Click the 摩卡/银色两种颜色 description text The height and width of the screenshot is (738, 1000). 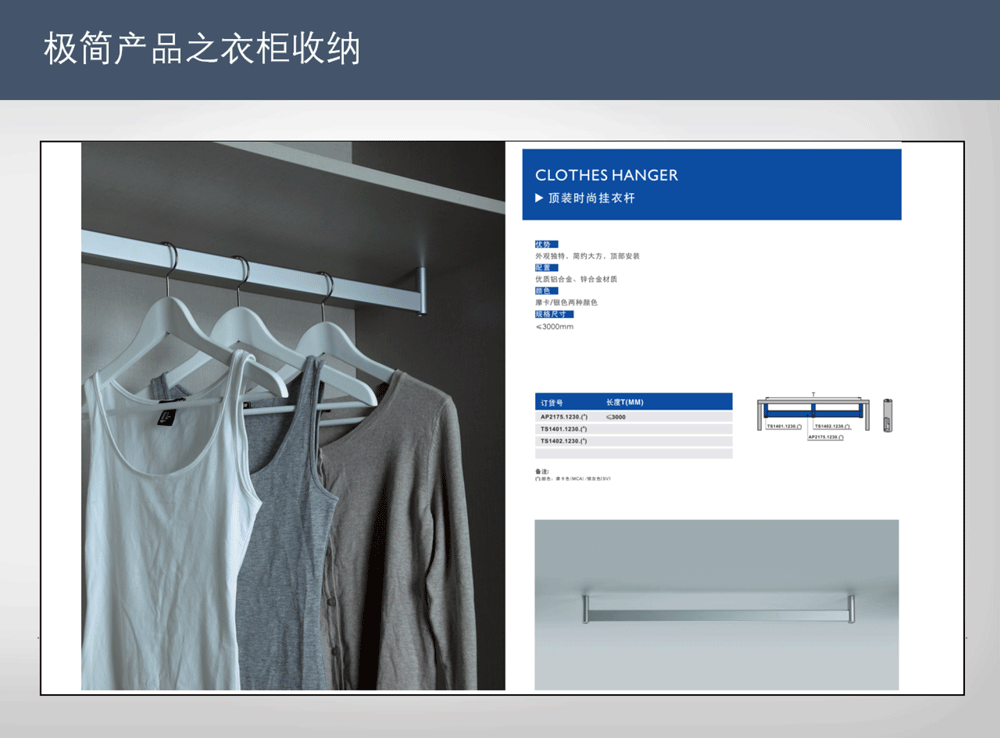tap(566, 303)
